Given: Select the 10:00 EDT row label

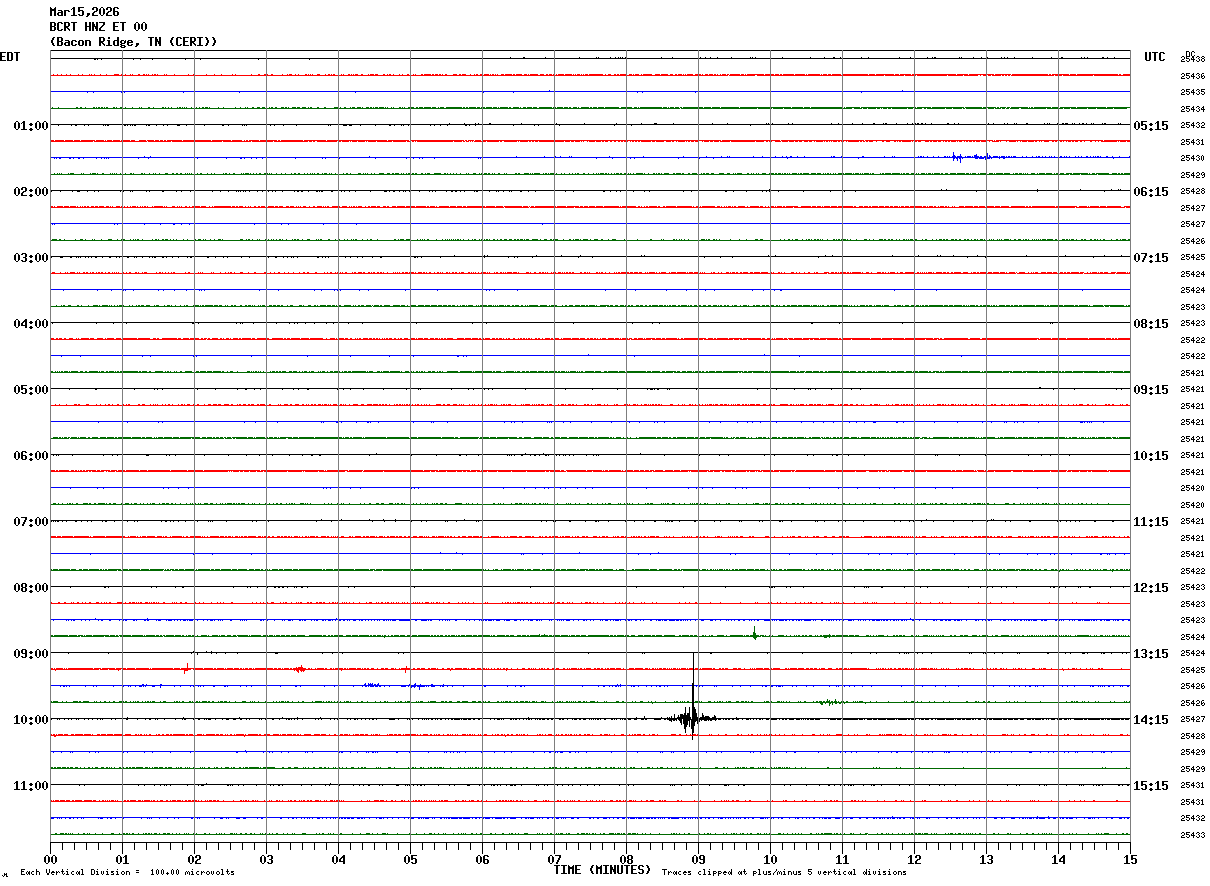Looking at the screenshot, I should coord(30,719).
